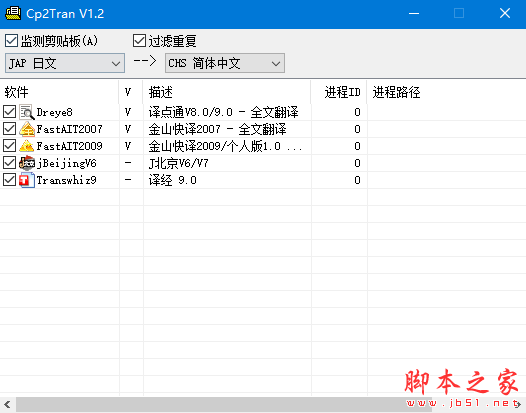Click description 金山快译2007 - 全文翻译
This screenshot has height=413, width=526.
(x=217, y=129)
